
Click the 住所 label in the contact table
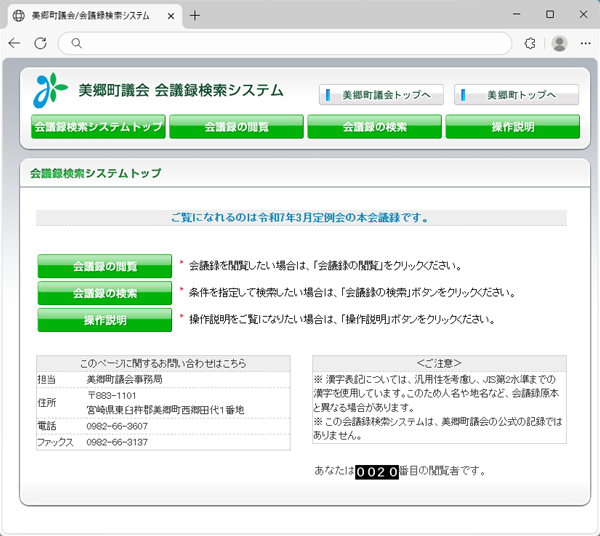[x=47, y=402]
